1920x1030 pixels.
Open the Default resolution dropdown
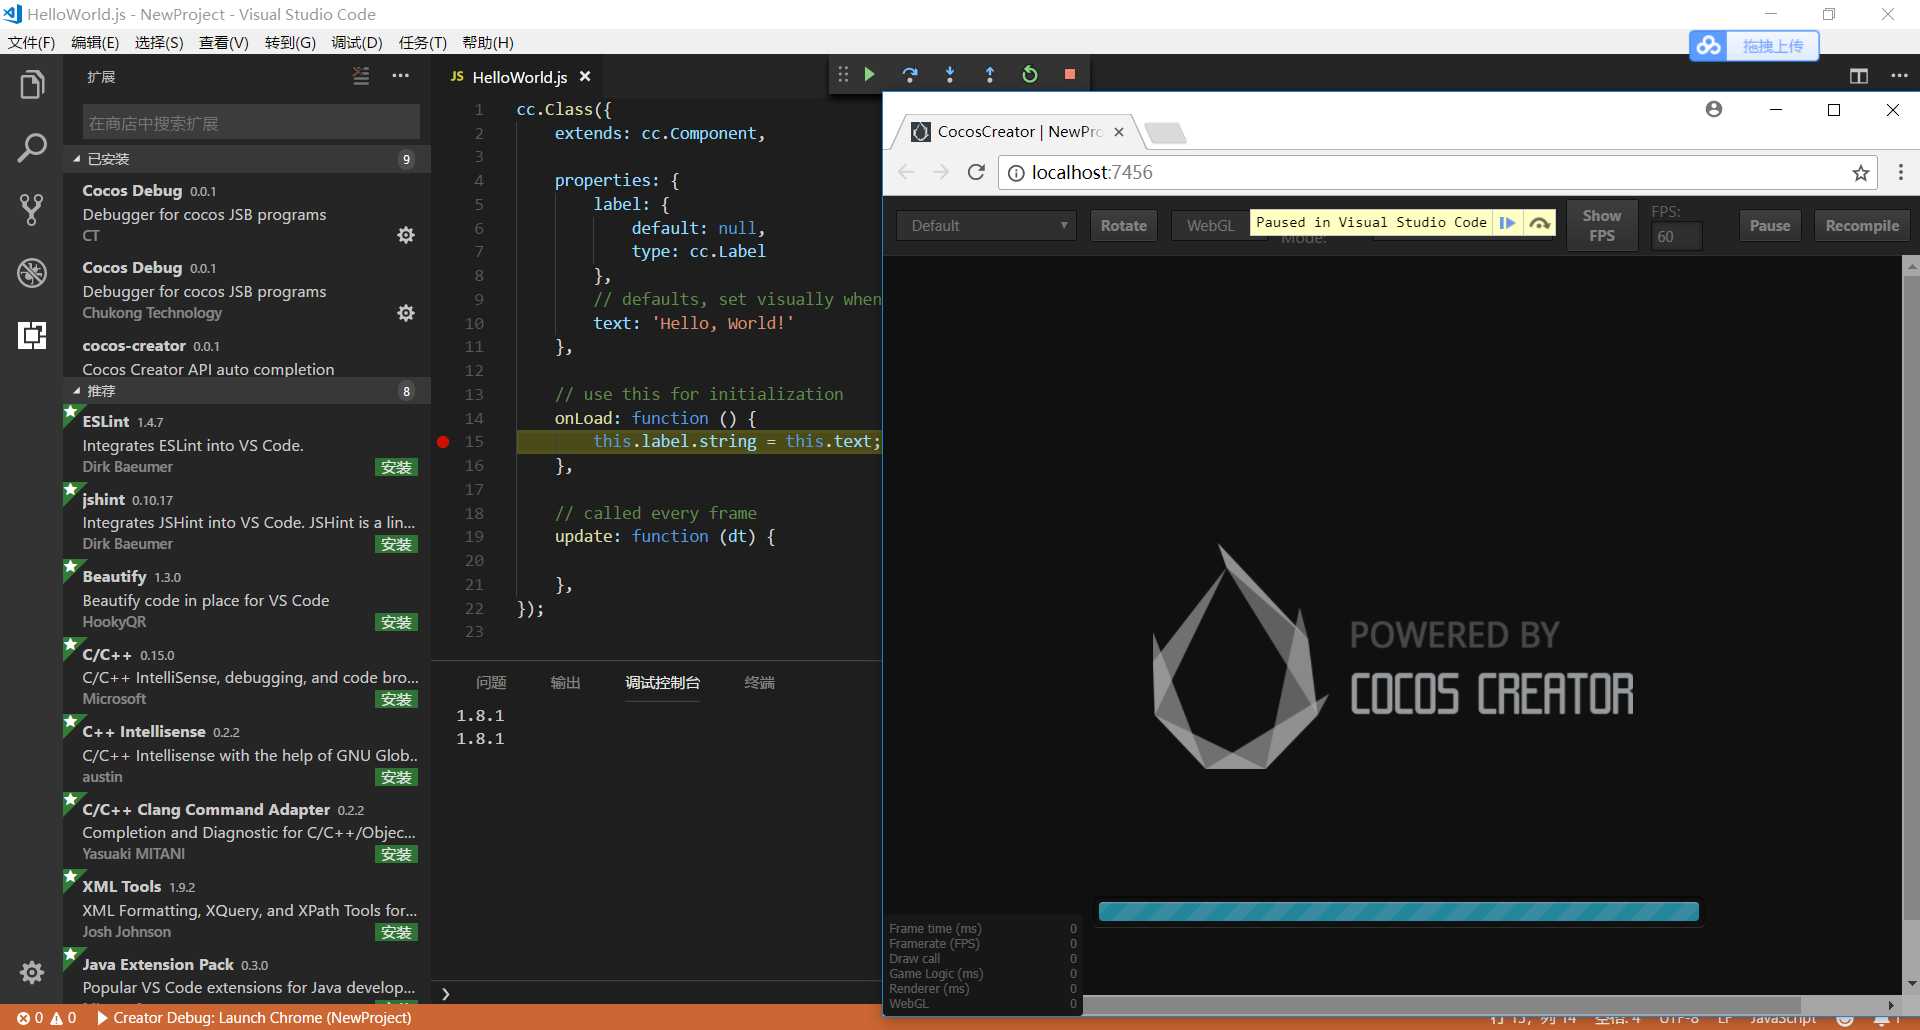click(x=986, y=226)
